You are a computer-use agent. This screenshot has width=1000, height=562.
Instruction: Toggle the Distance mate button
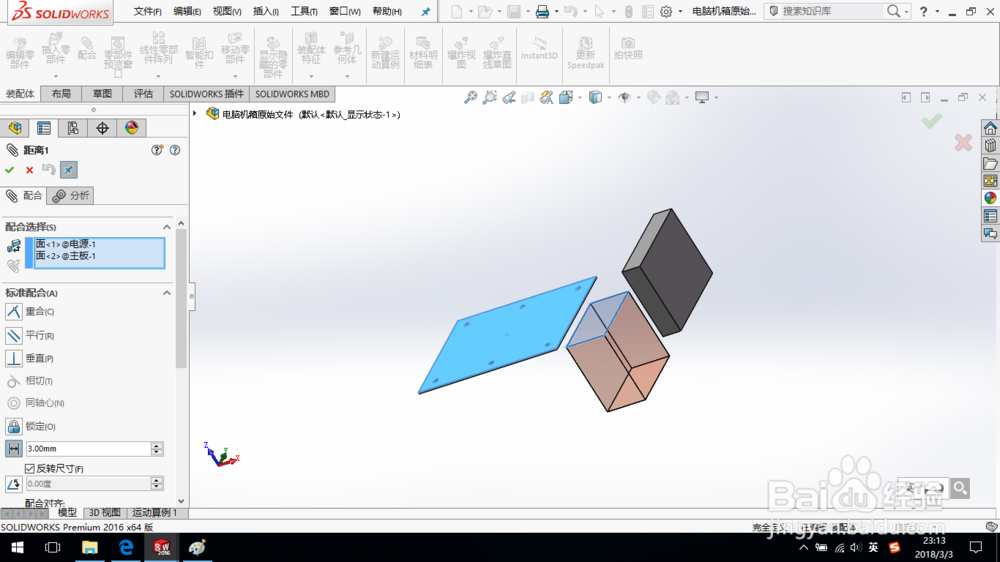(13, 448)
